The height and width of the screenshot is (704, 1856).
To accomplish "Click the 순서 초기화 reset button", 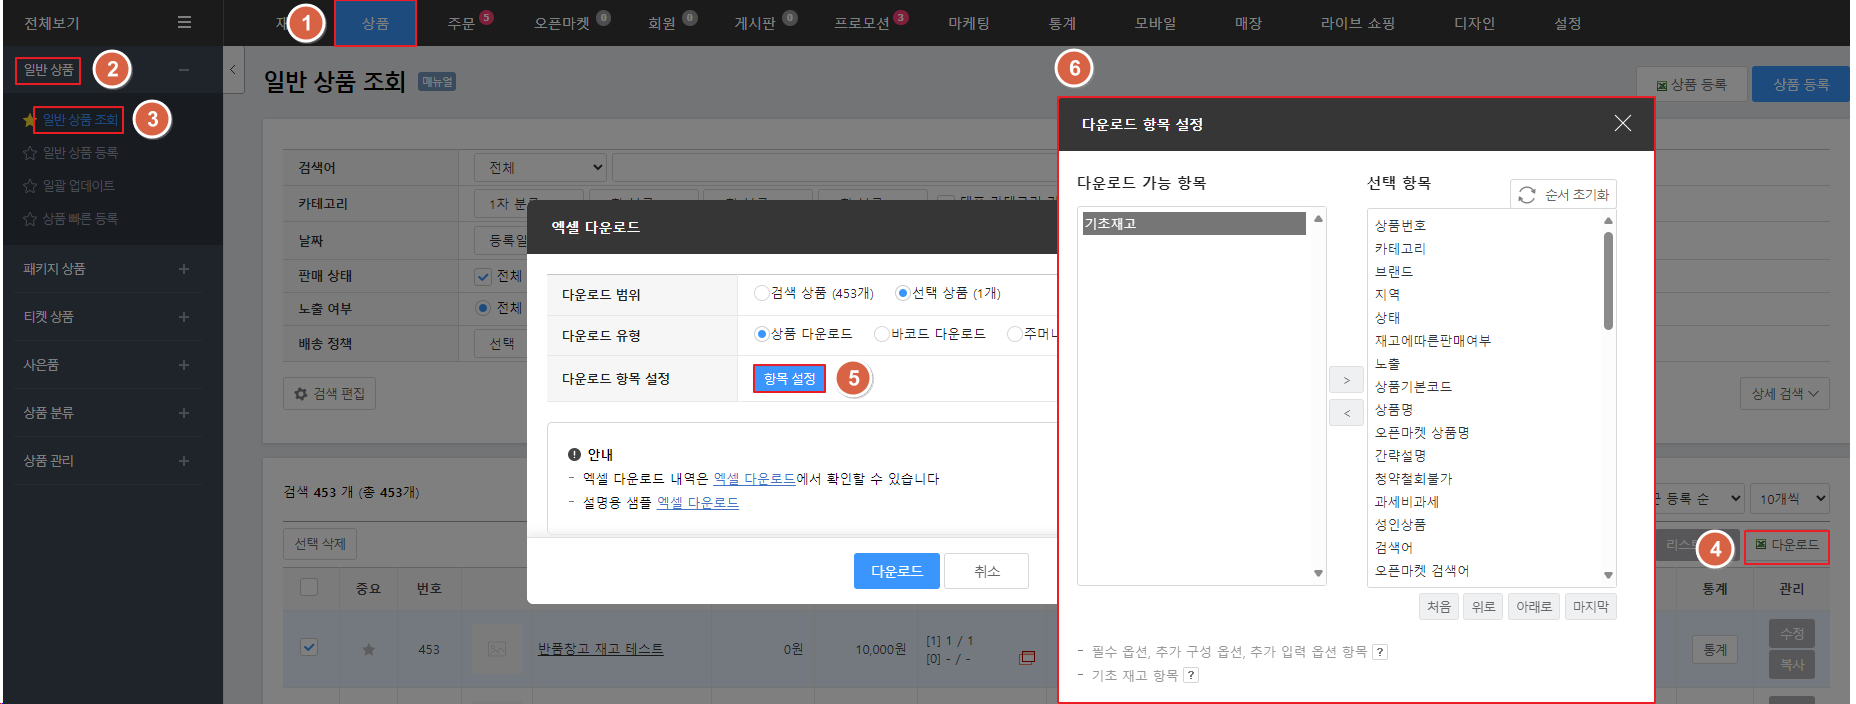I will [x=1563, y=194].
